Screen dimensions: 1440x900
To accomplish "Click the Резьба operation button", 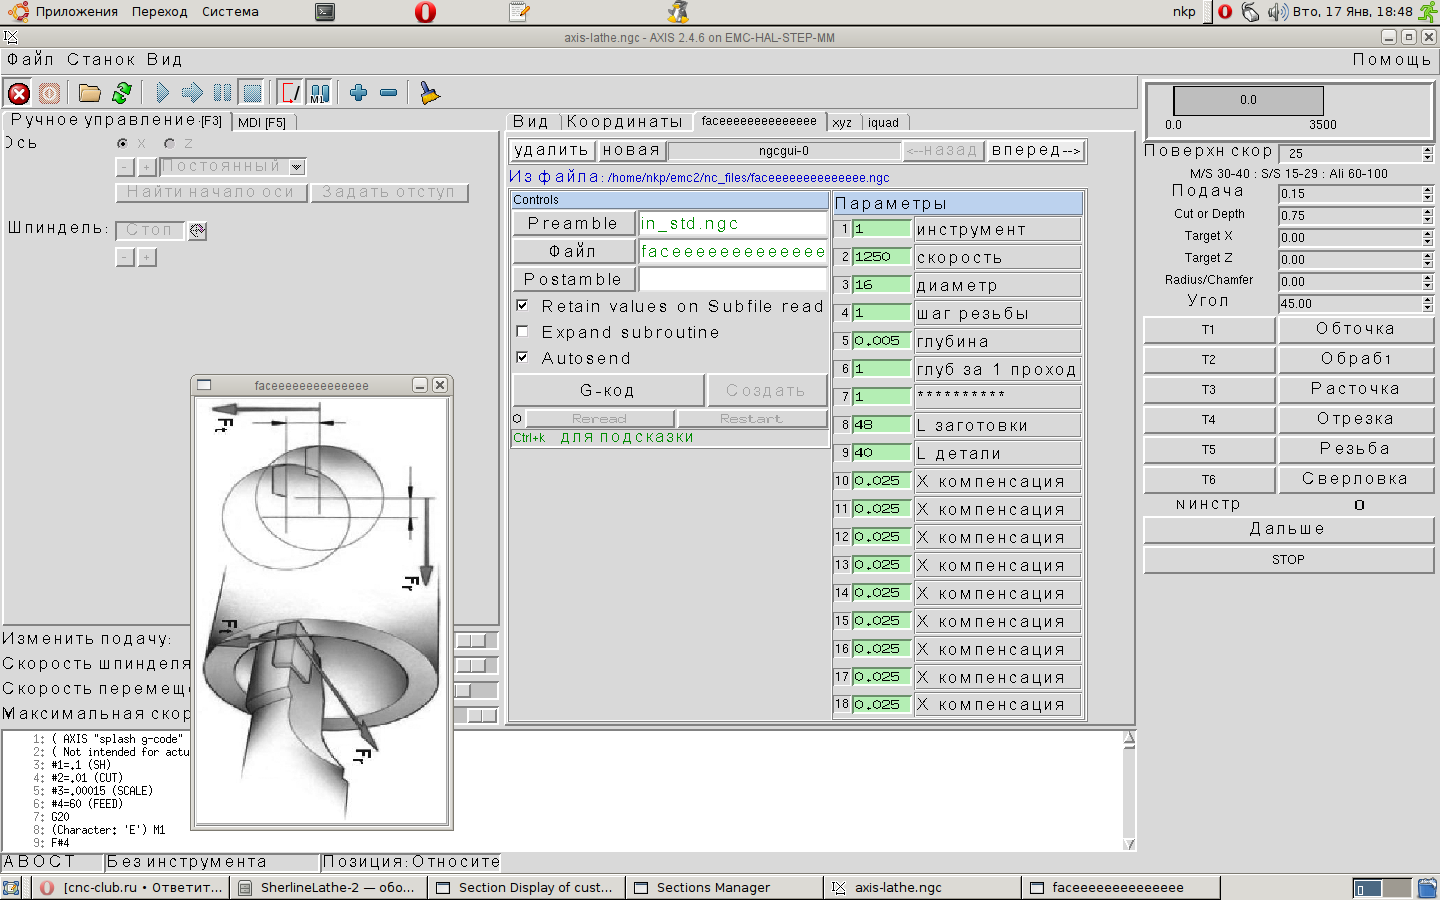I will tap(1355, 449).
